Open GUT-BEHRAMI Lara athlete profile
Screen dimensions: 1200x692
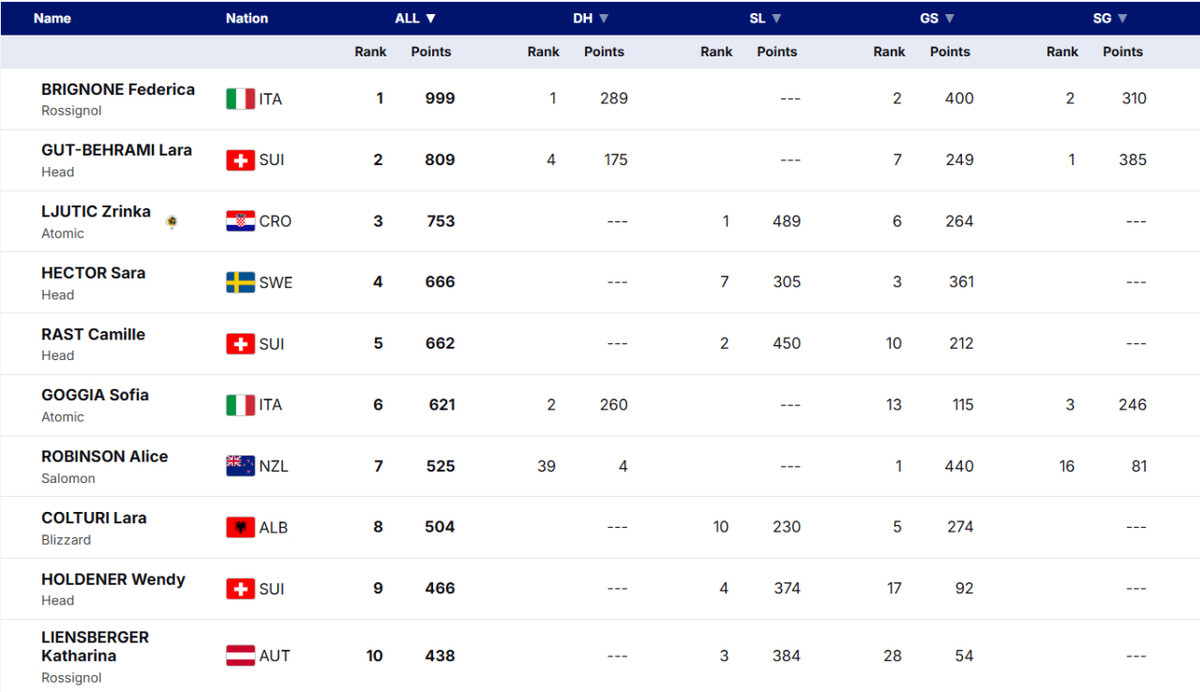tap(116, 150)
